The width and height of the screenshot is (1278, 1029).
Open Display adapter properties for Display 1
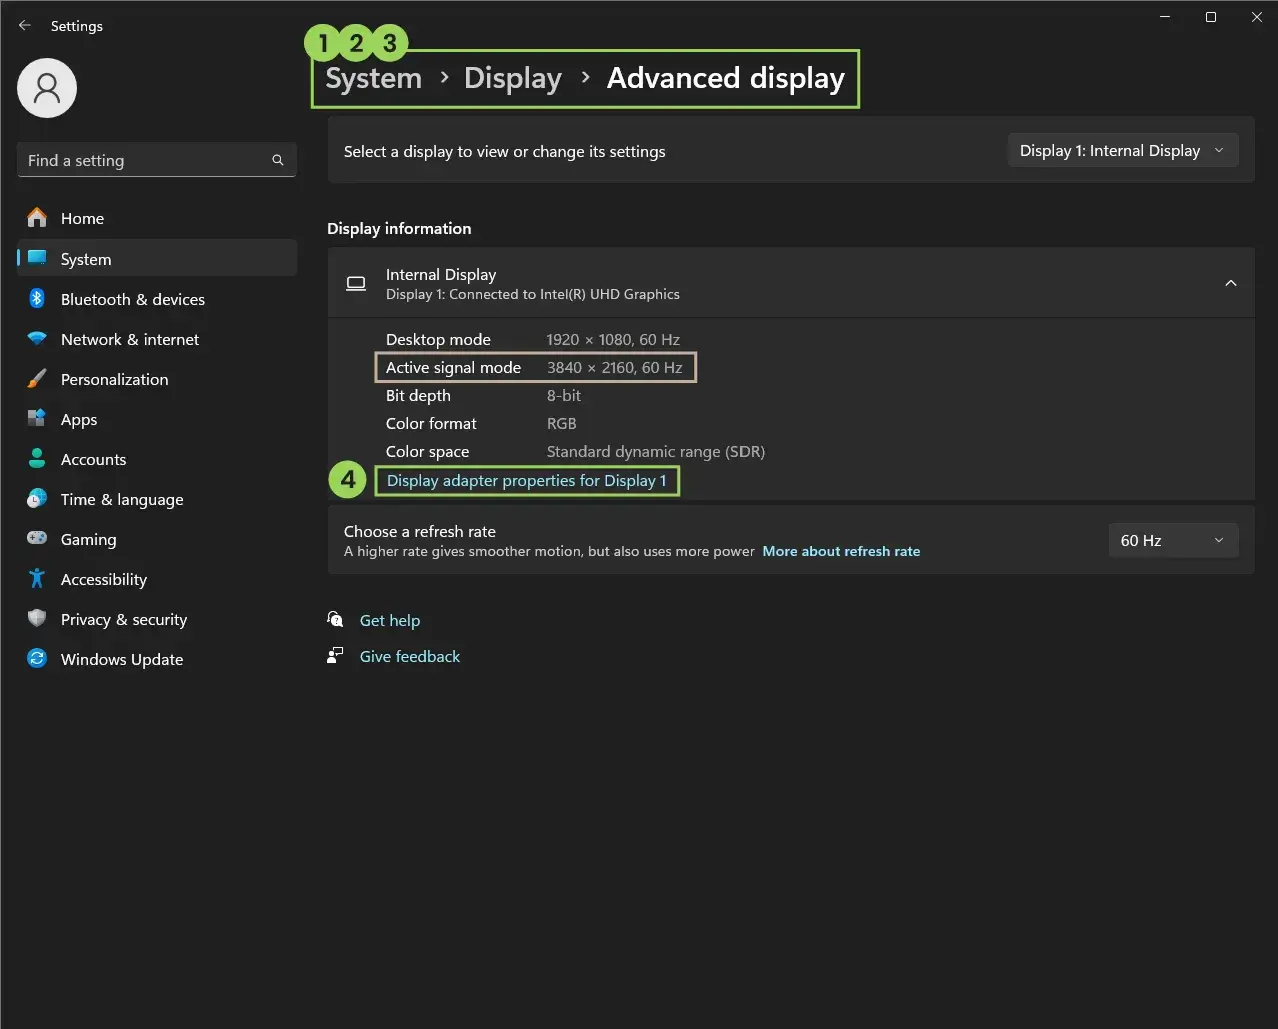coord(526,480)
